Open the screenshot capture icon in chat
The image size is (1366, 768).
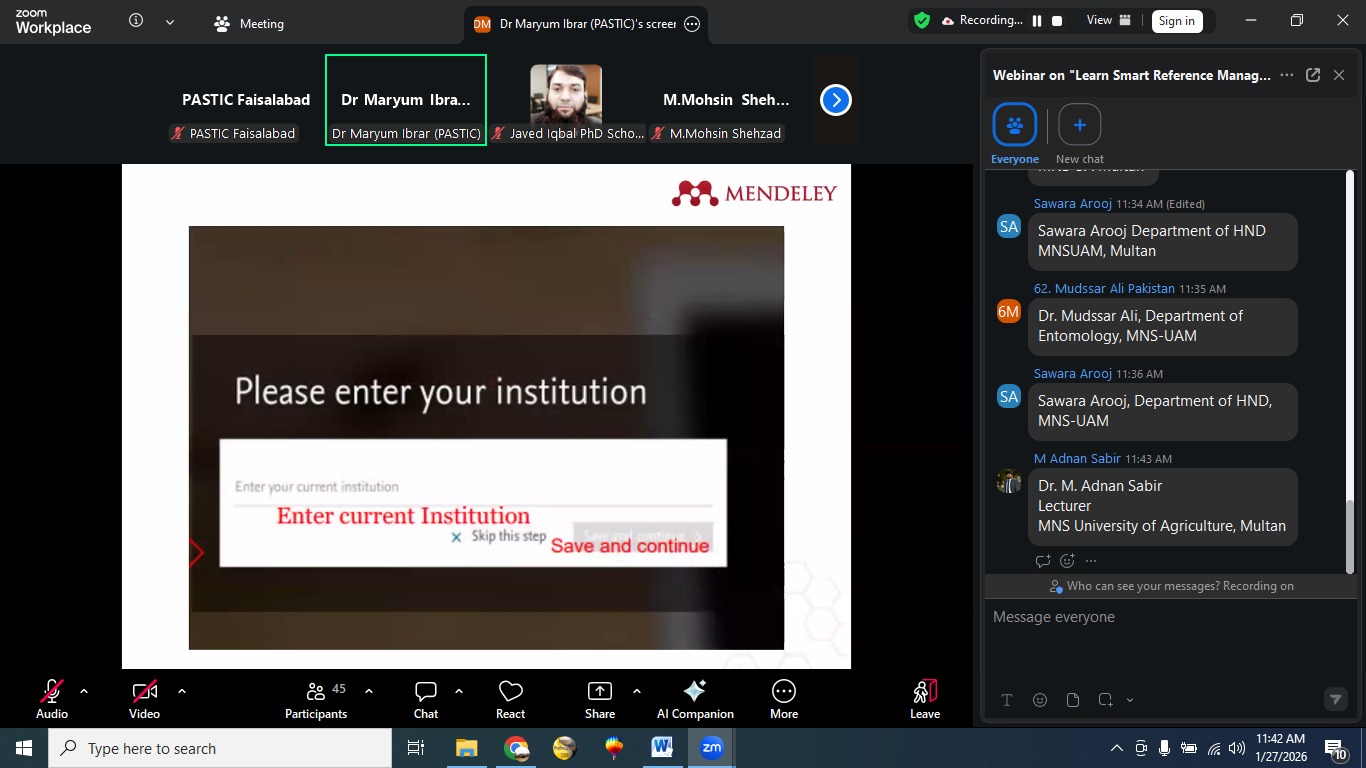click(1104, 700)
